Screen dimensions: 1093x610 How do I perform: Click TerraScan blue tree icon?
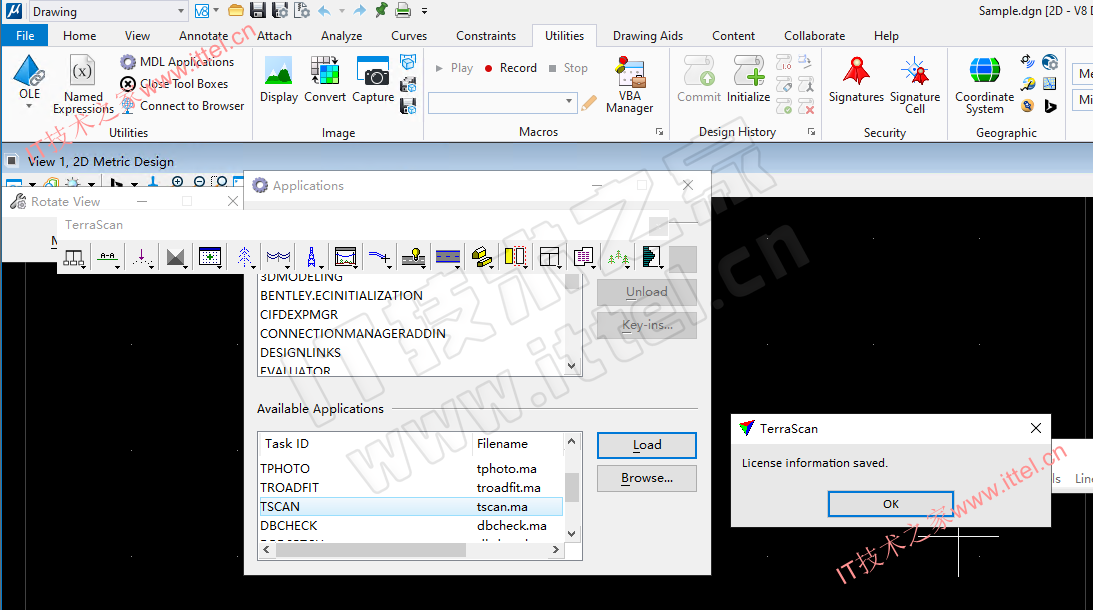pos(244,257)
